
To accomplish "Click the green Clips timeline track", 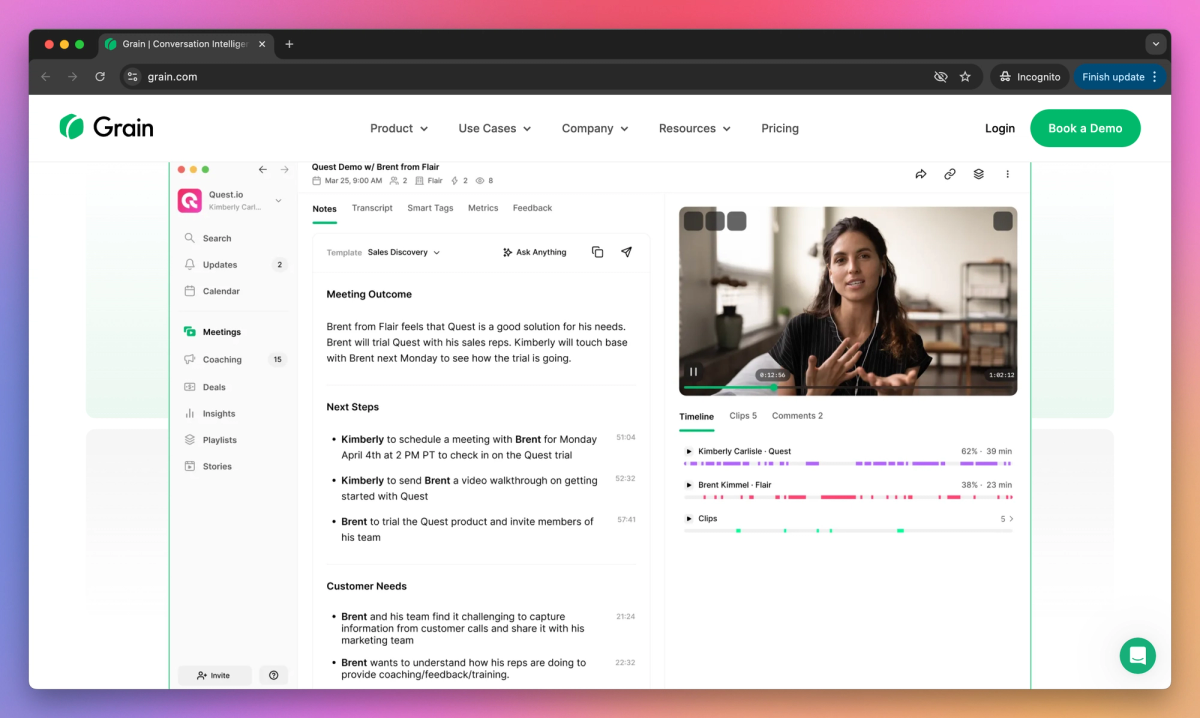I will (x=848, y=530).
